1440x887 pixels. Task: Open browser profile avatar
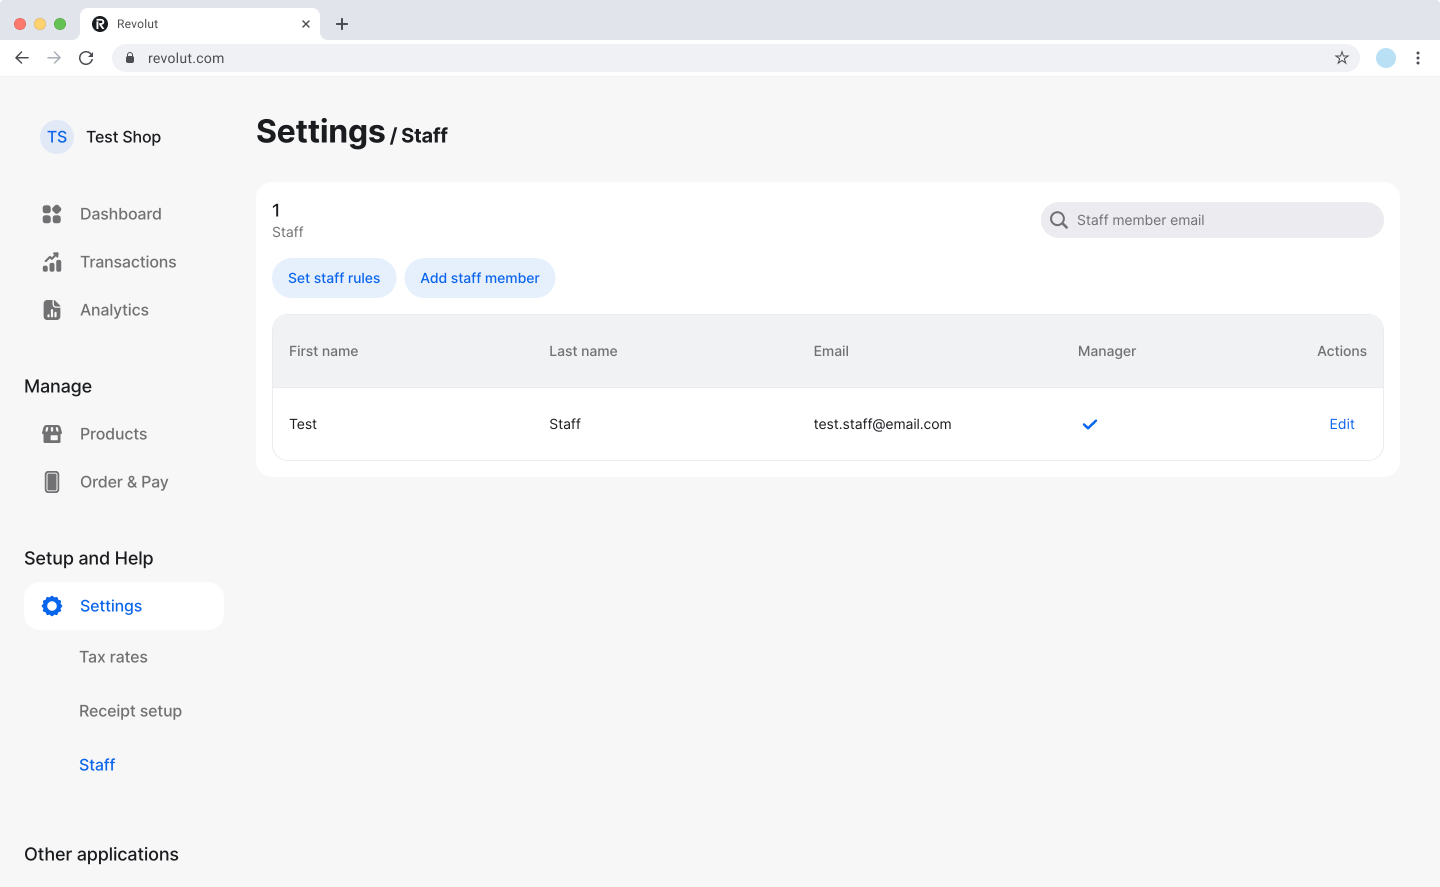pos(1386,58)
